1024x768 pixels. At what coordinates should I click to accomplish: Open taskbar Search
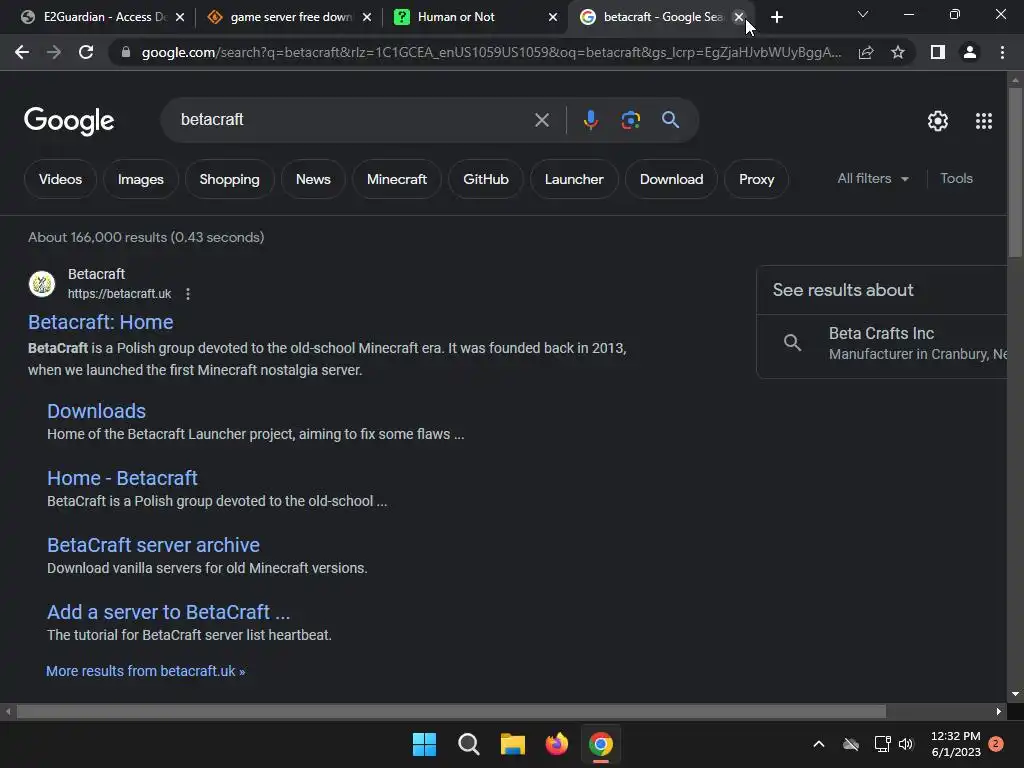[x=468, y=744]
